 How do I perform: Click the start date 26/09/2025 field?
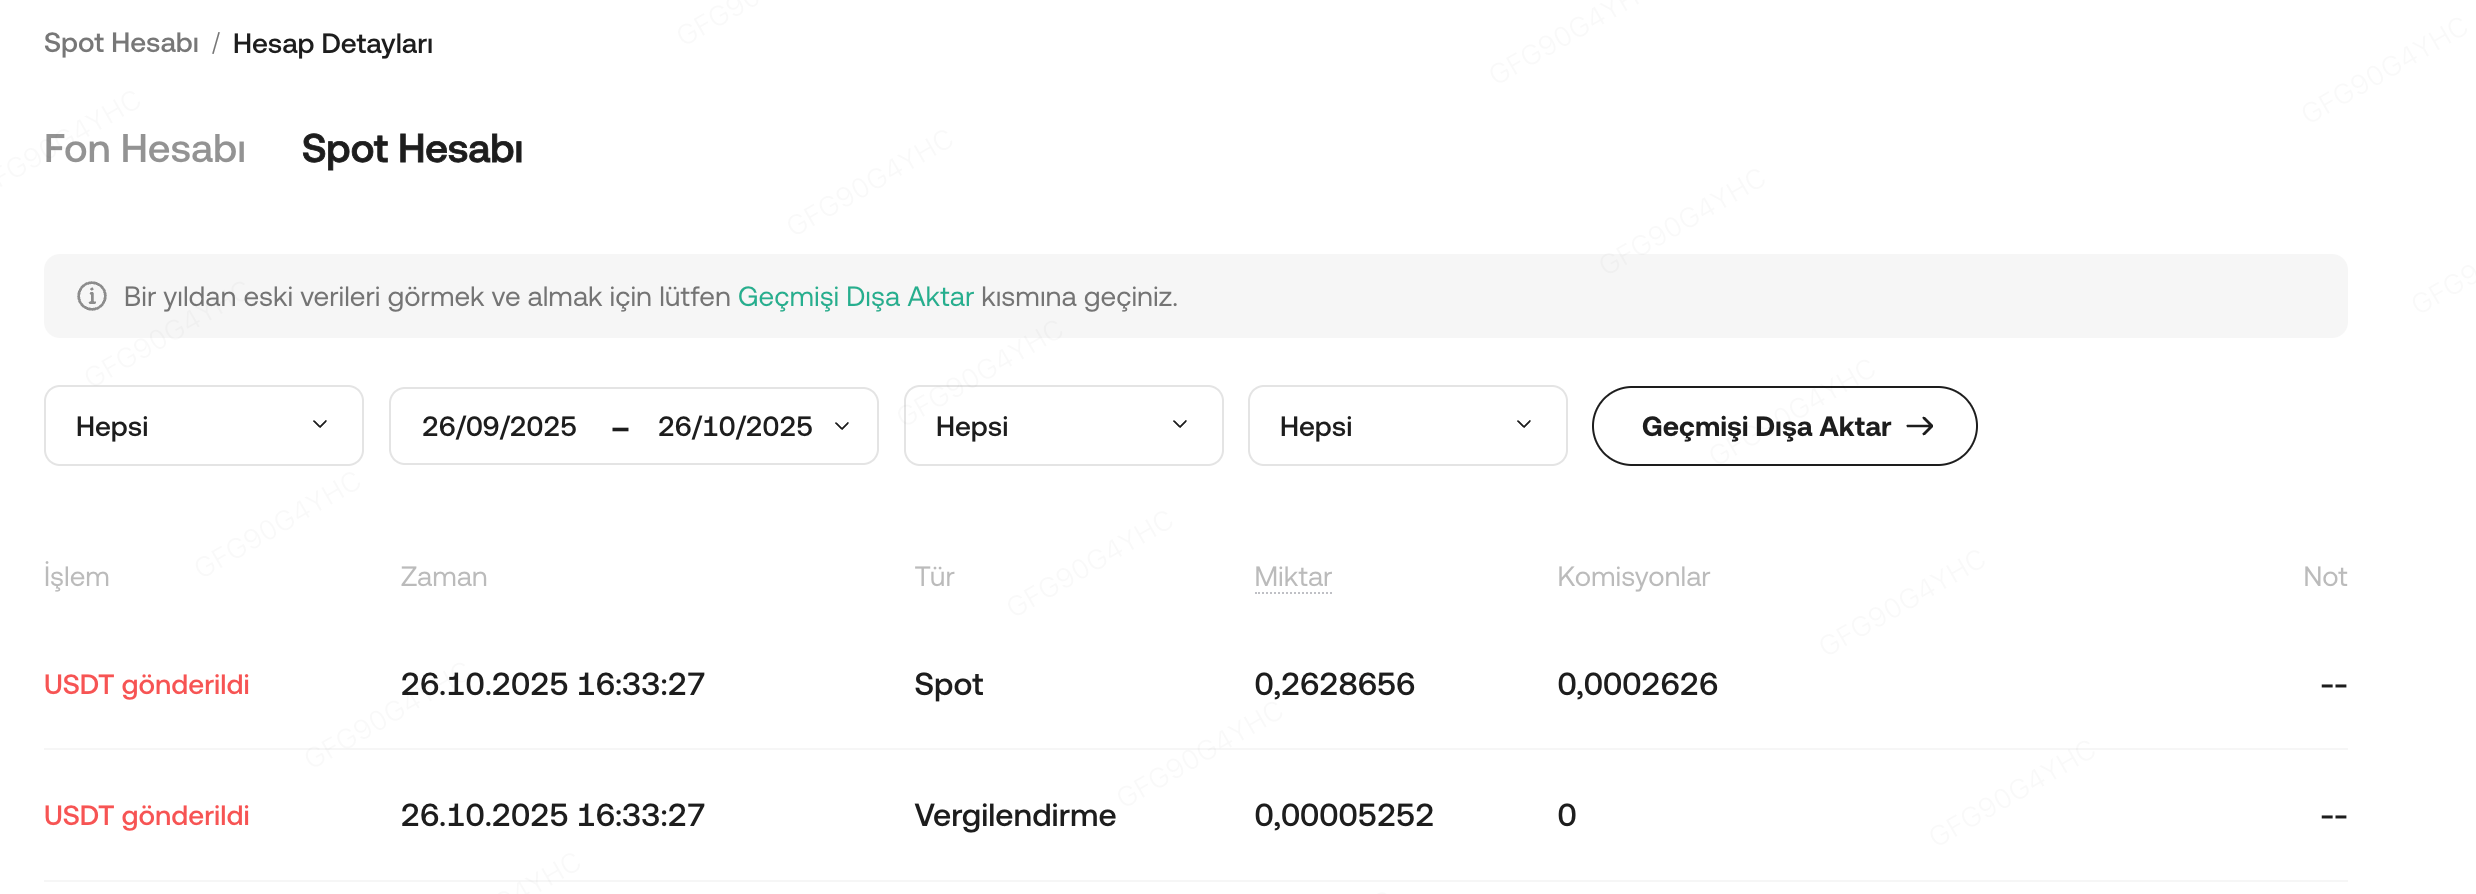coord(499,427)
